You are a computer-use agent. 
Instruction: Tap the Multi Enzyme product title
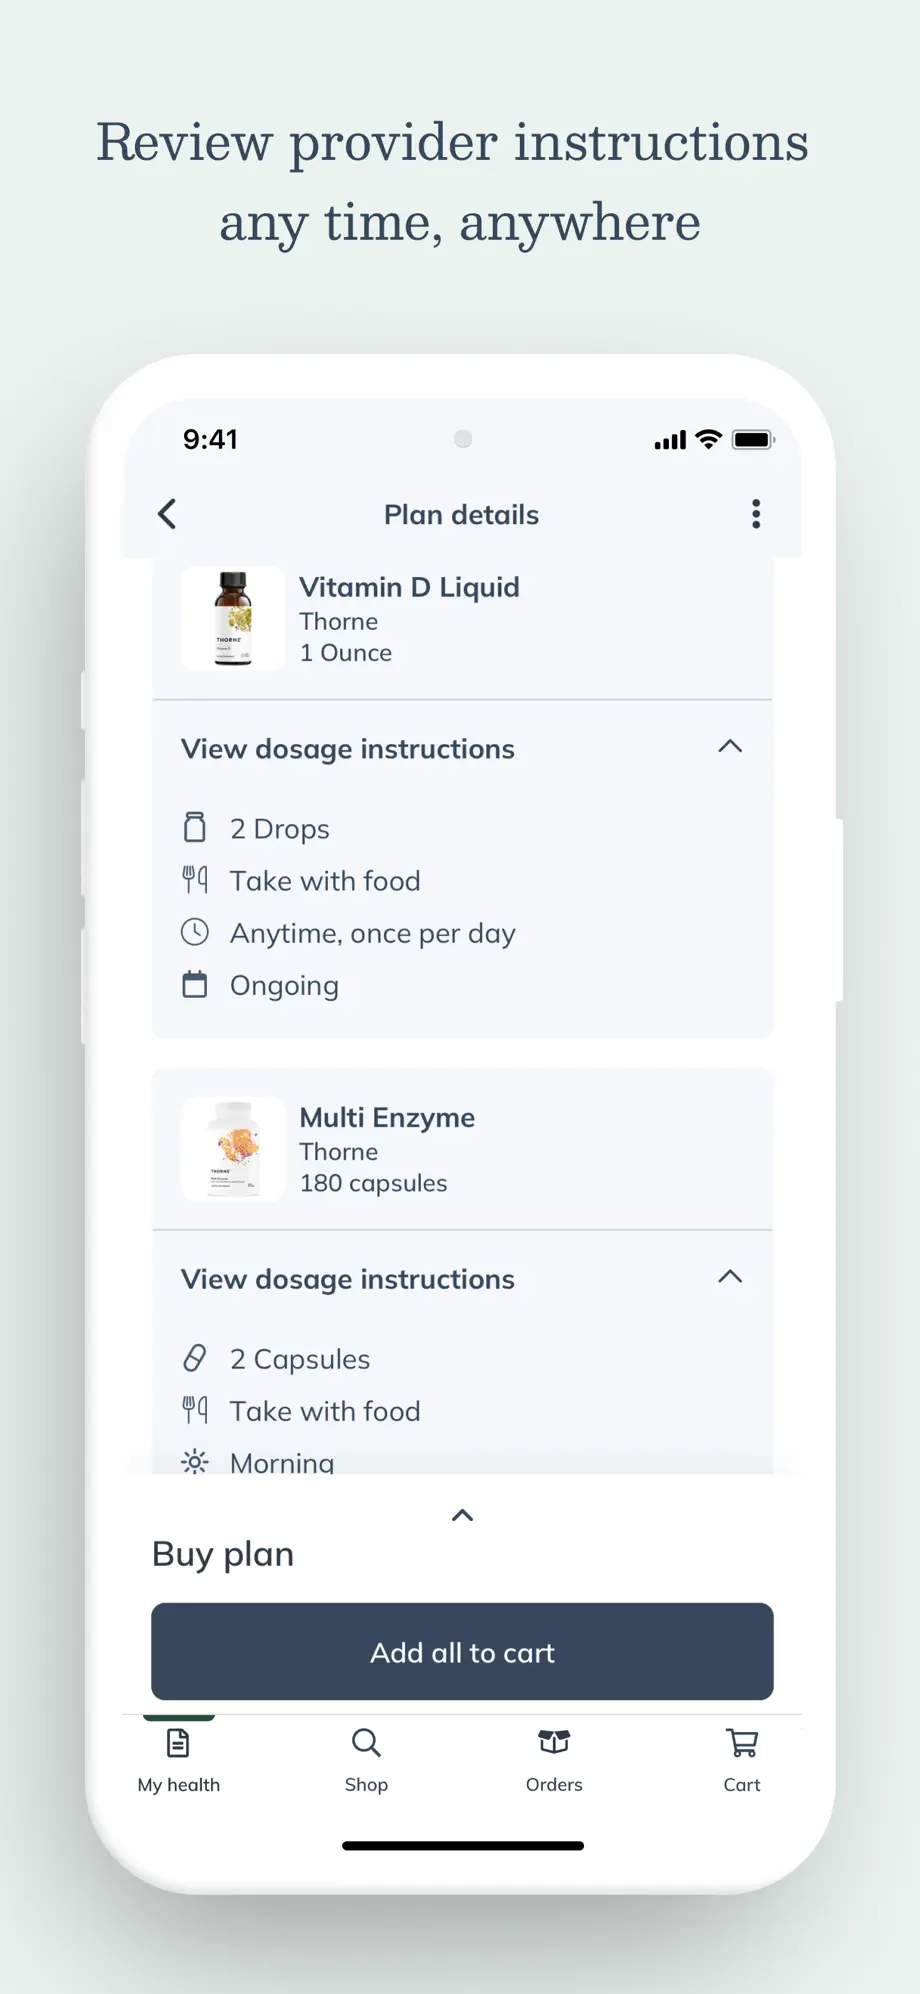coord(387,1117)
